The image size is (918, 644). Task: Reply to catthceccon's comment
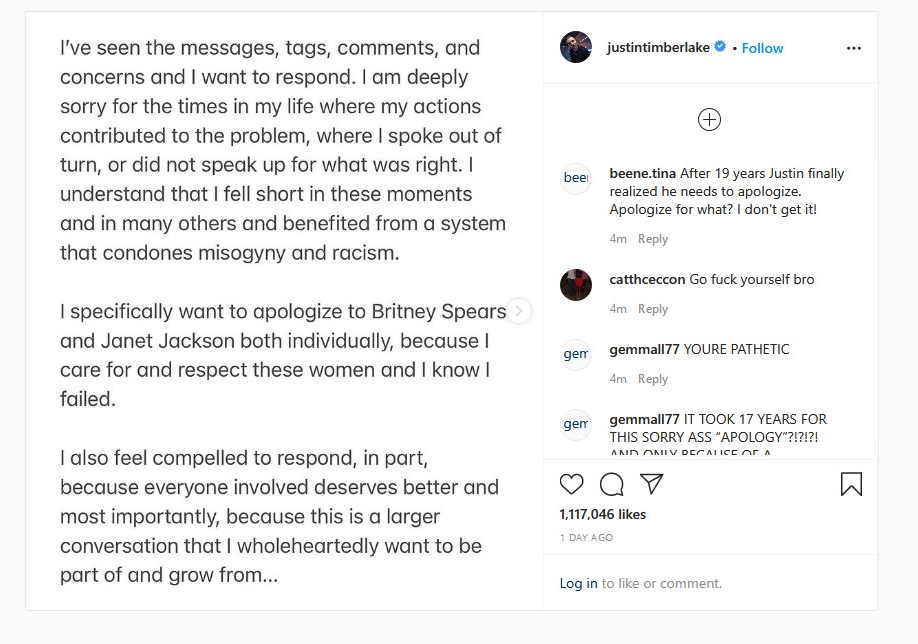[x=653, y=309]
